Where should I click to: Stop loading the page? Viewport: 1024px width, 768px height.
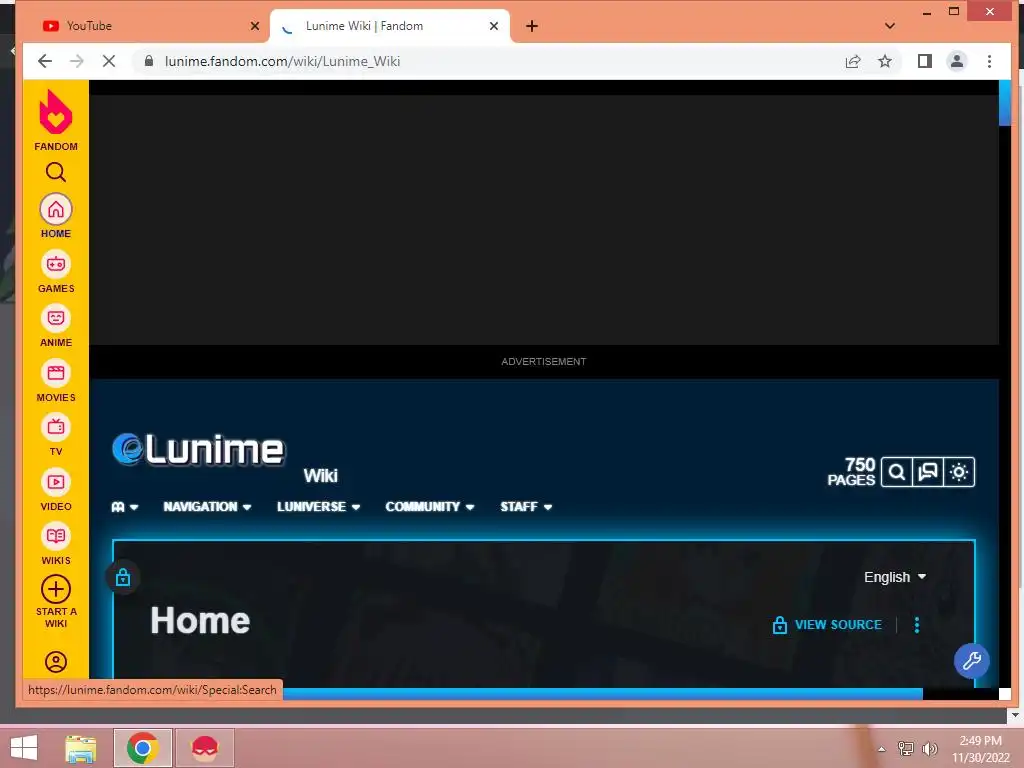pyautogui.click(x=108, y=61)
